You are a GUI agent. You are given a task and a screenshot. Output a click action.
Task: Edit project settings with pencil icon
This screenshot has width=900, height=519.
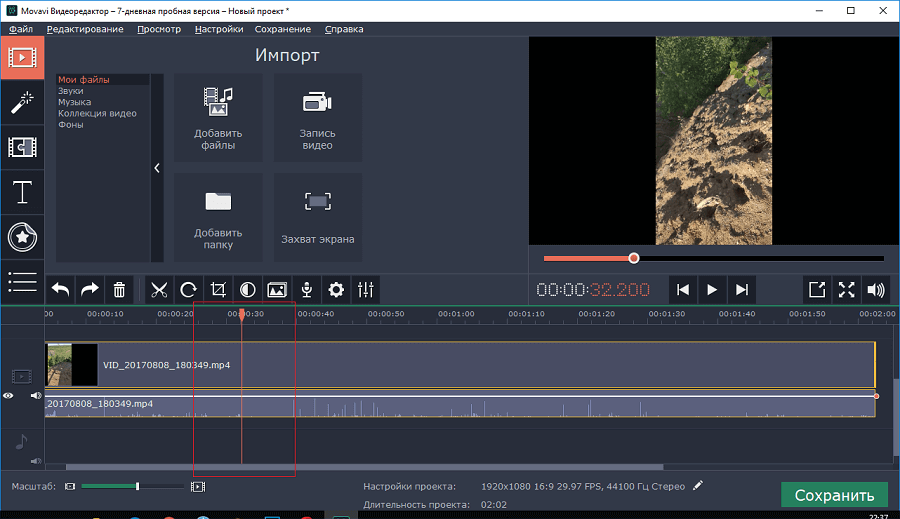tap(697, 486)
